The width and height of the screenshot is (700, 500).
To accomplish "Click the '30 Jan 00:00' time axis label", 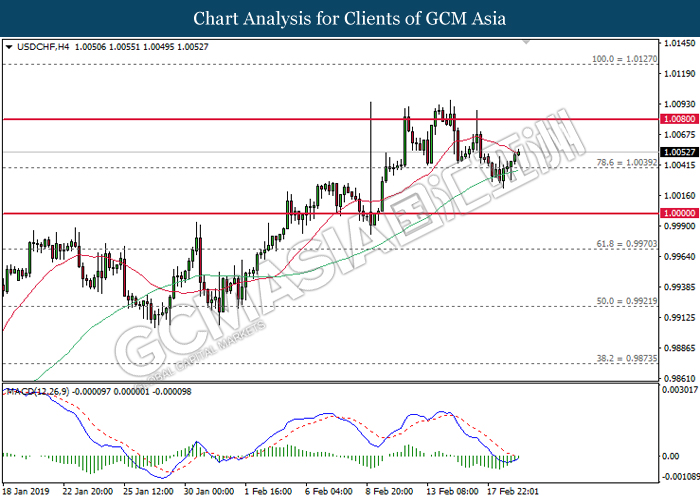I will point(209,492).
